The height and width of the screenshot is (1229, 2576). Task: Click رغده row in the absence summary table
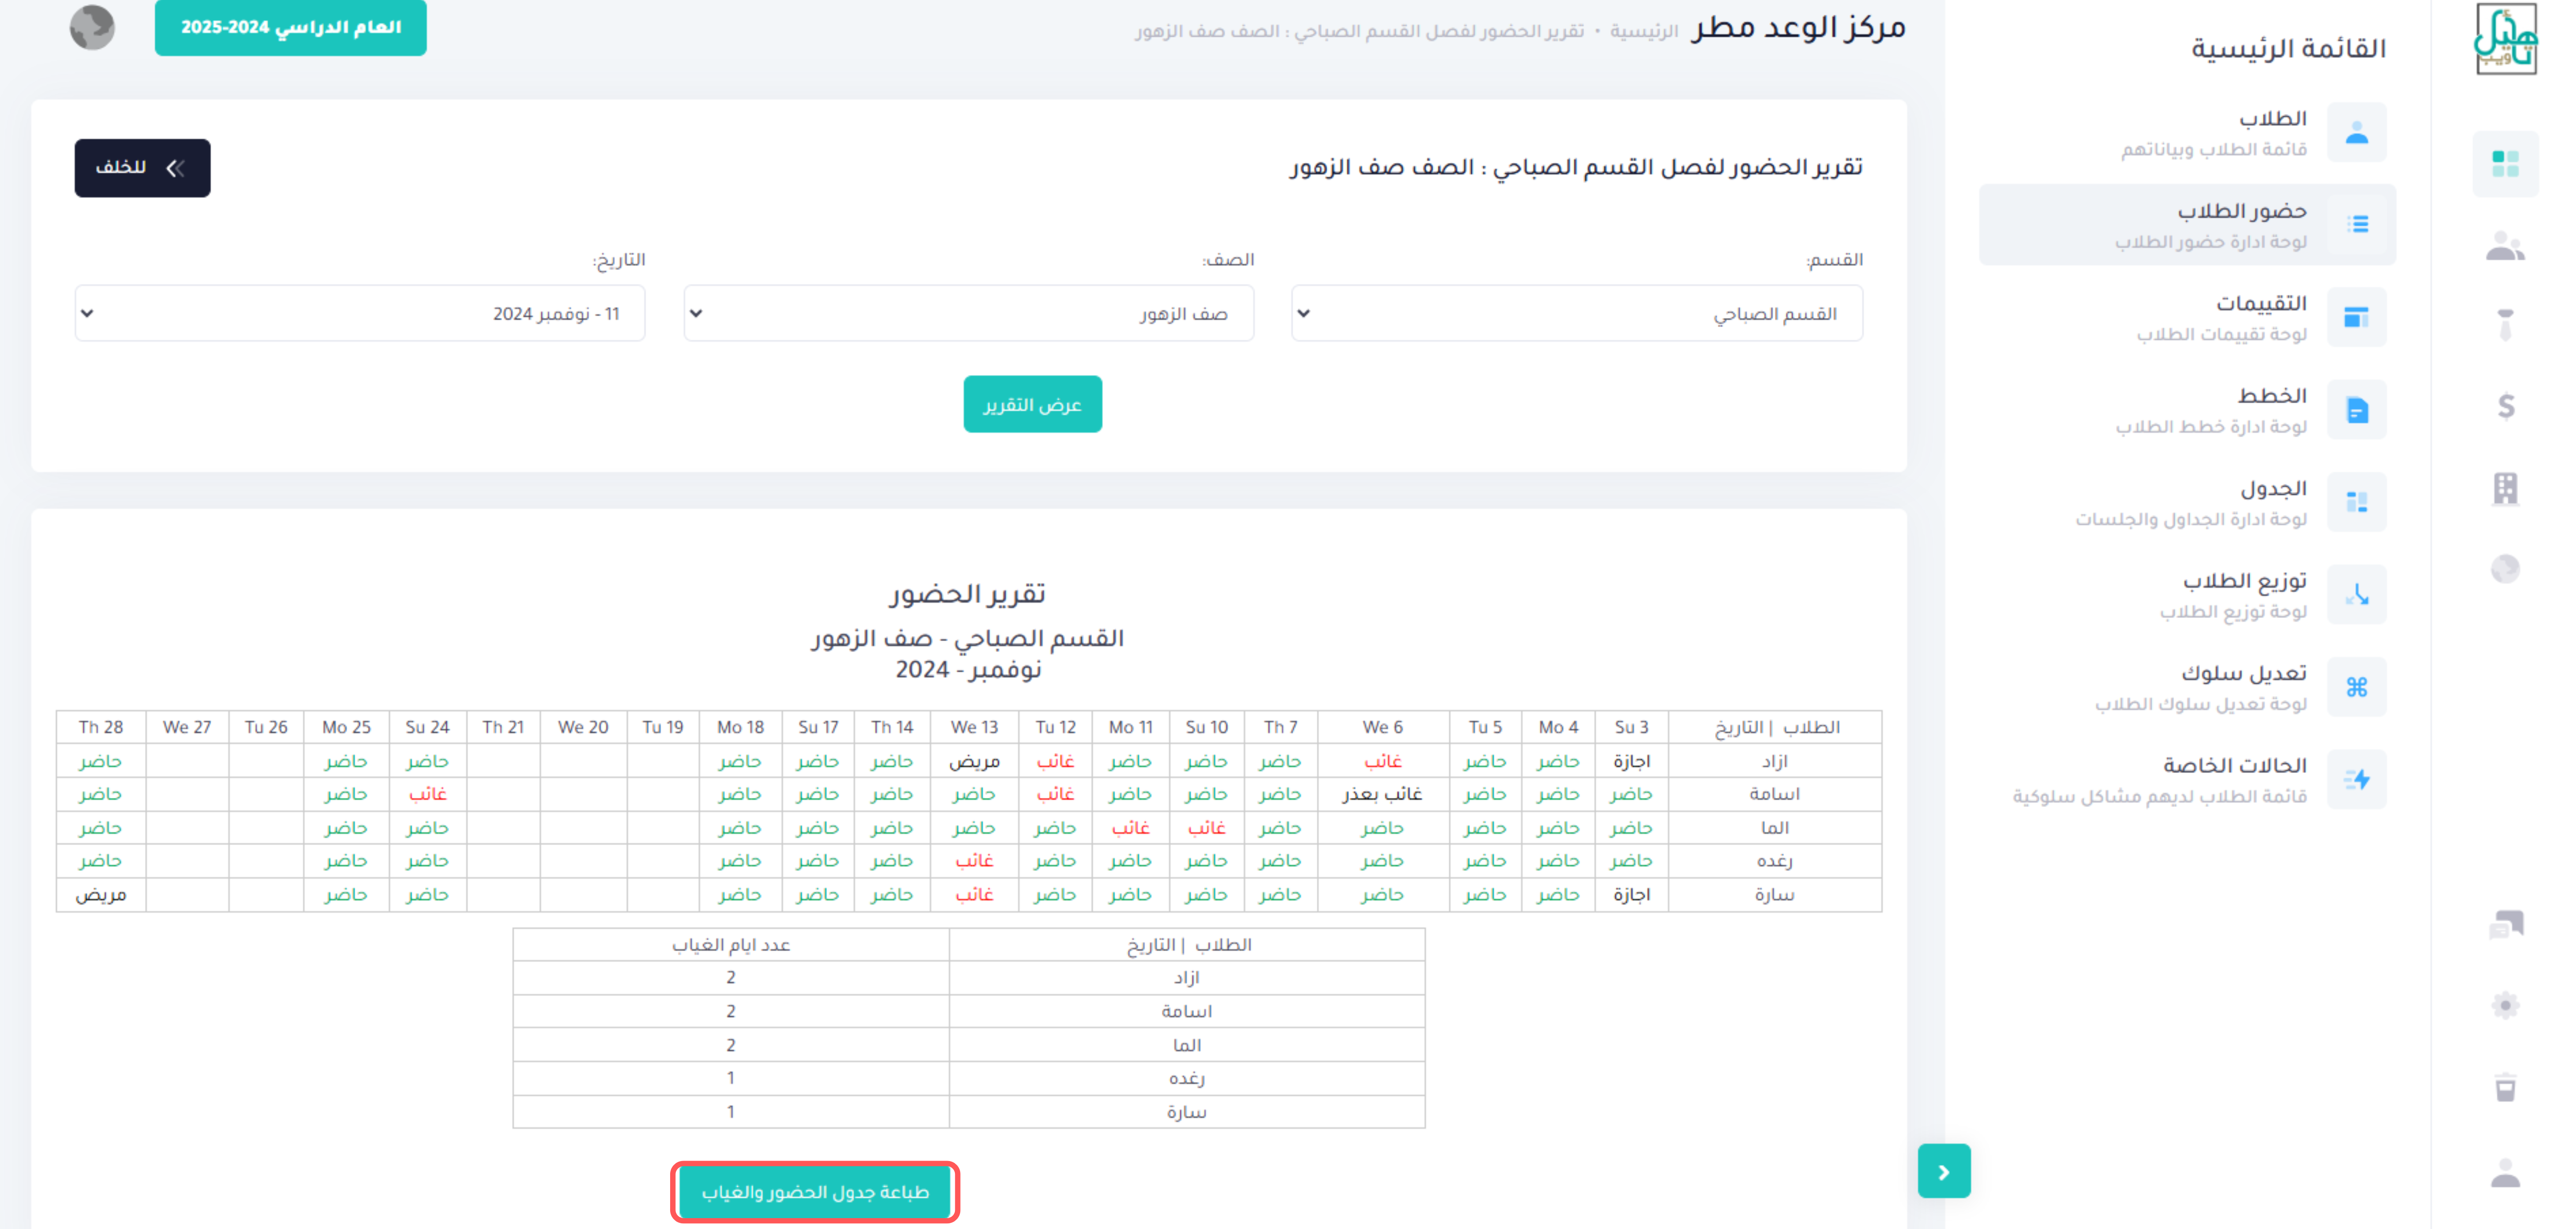969,1078
